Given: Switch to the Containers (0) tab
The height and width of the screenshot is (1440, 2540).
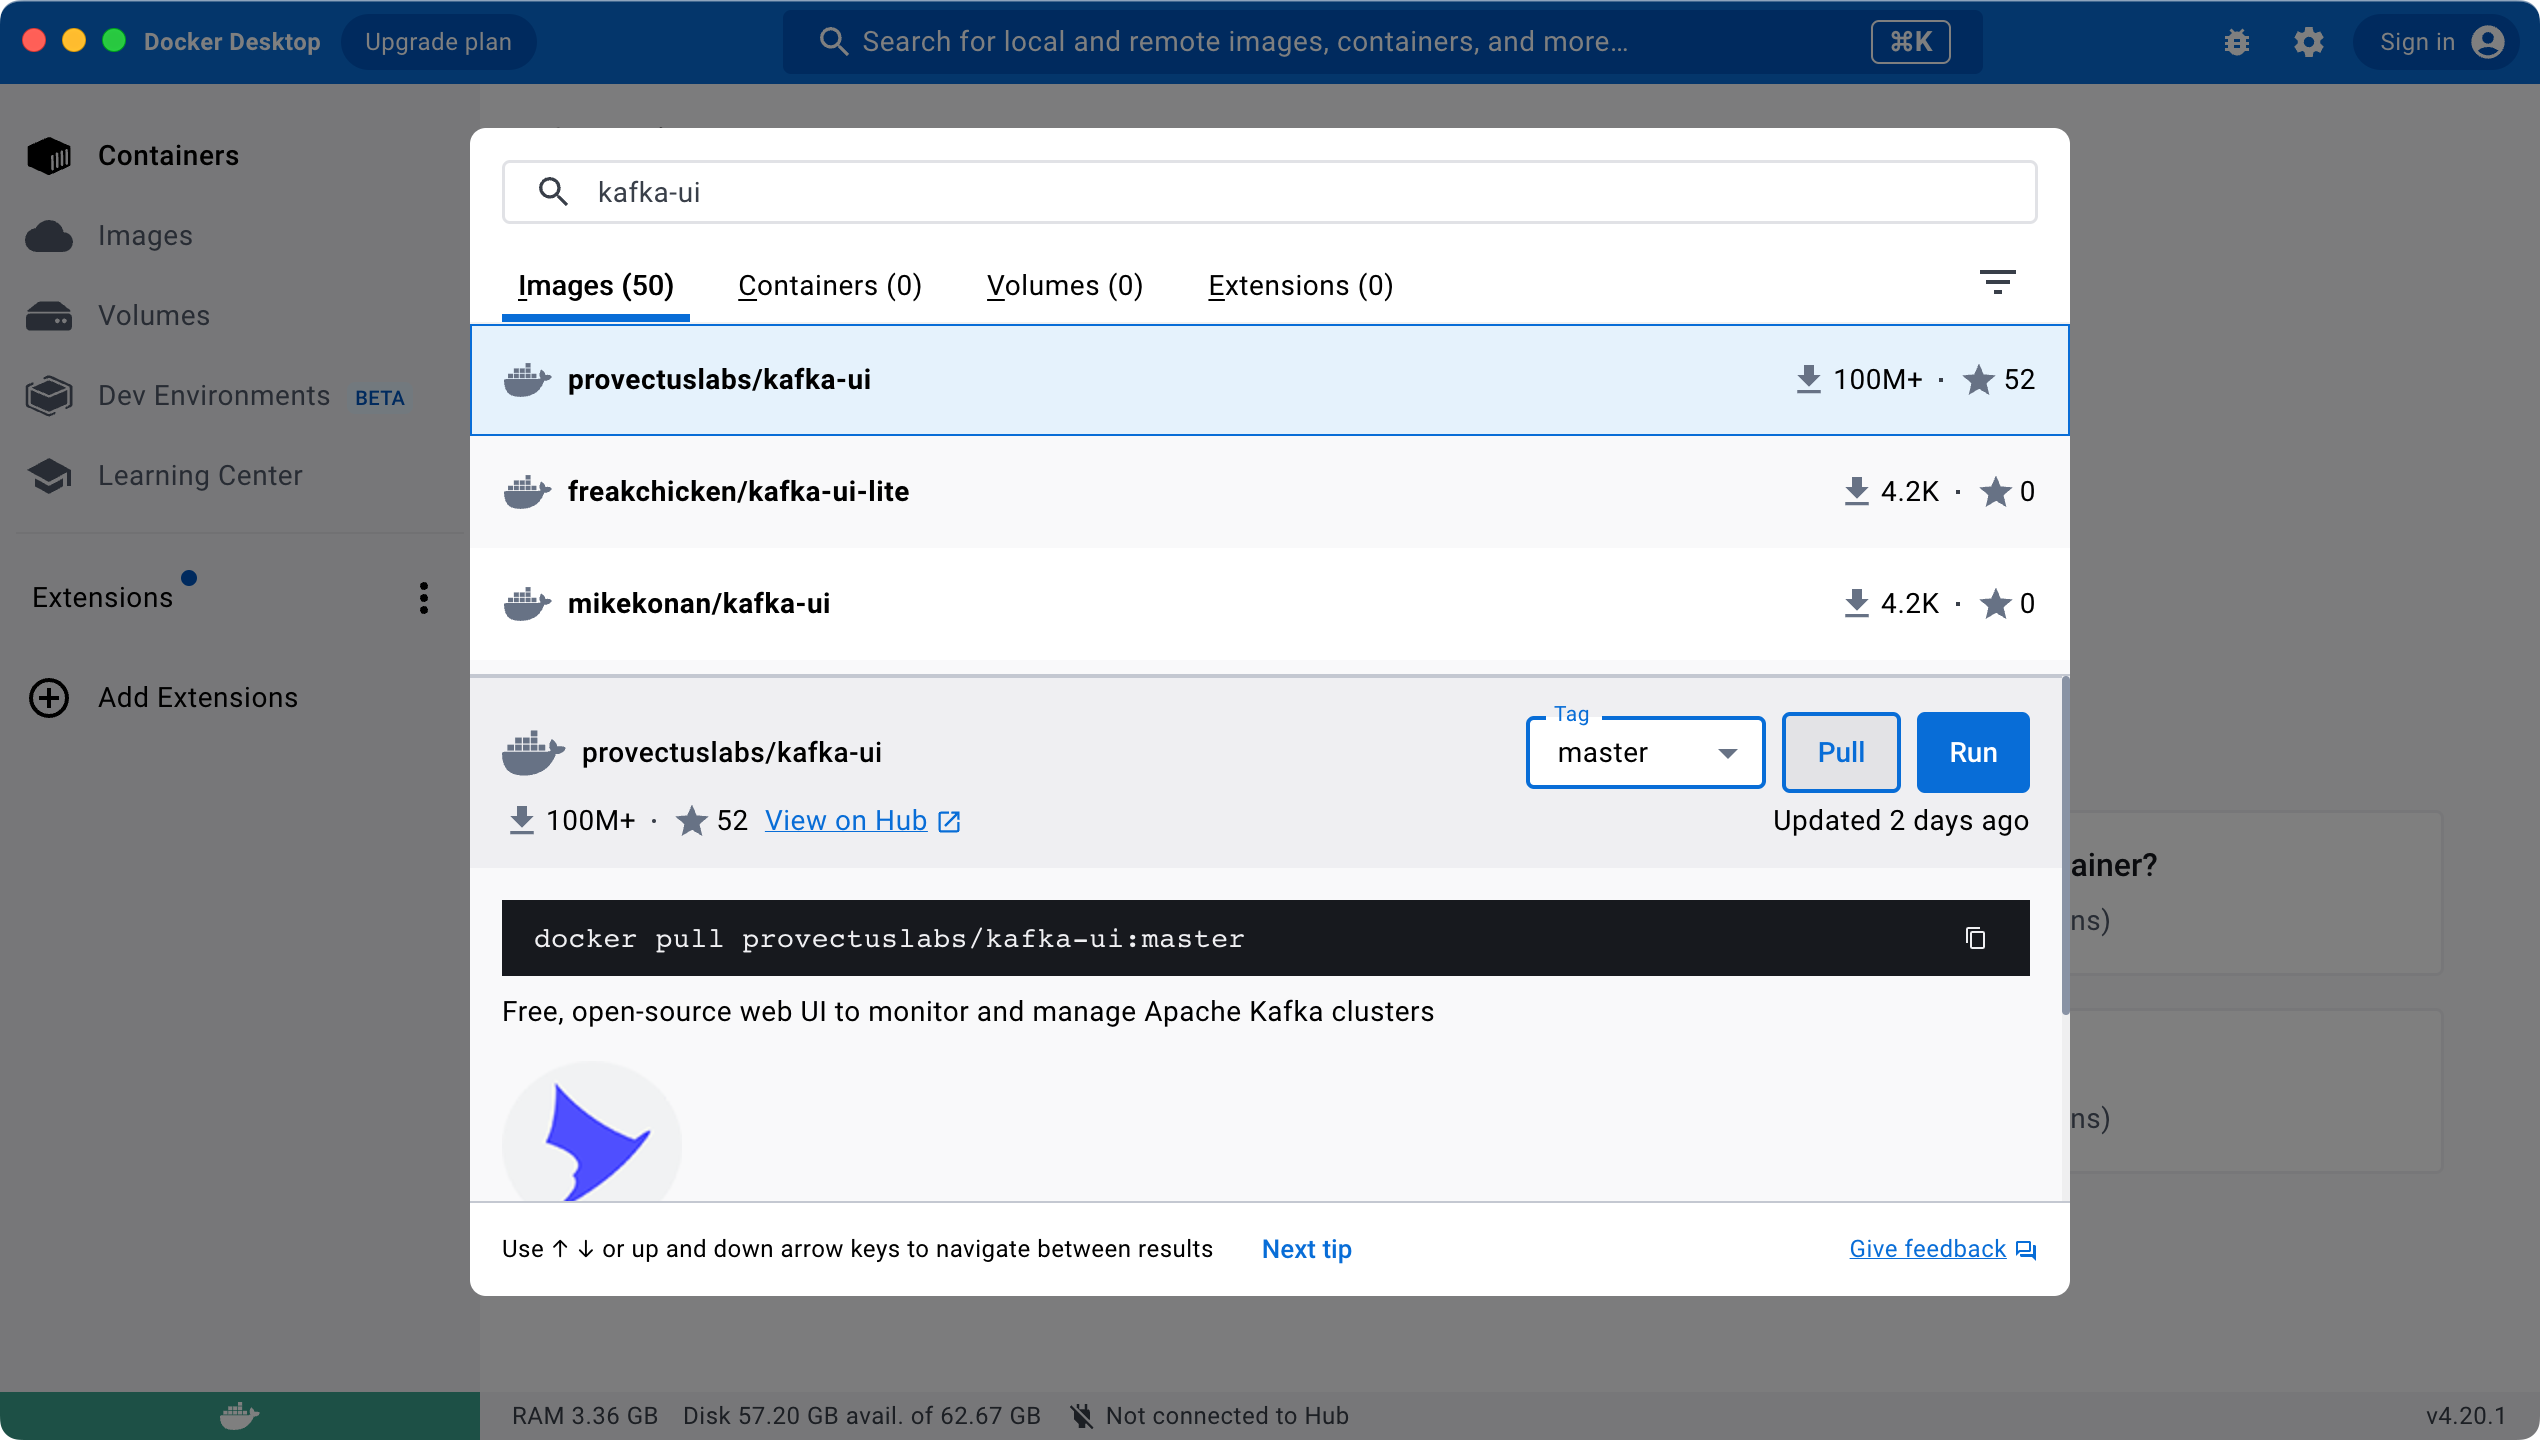Looking at the screenshot, I should pos(829,286).
